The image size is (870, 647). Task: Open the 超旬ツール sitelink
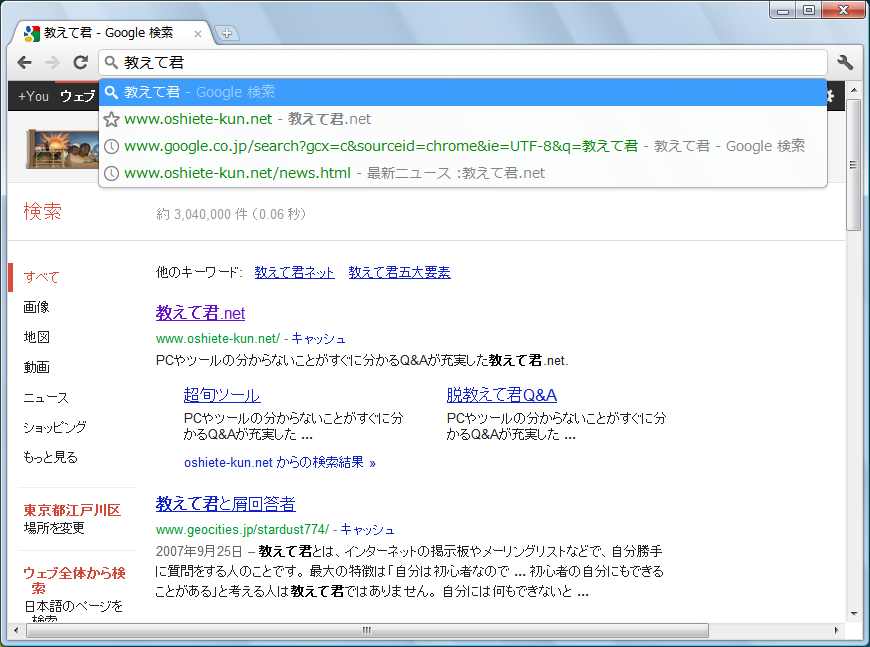[x=222, y=395]
